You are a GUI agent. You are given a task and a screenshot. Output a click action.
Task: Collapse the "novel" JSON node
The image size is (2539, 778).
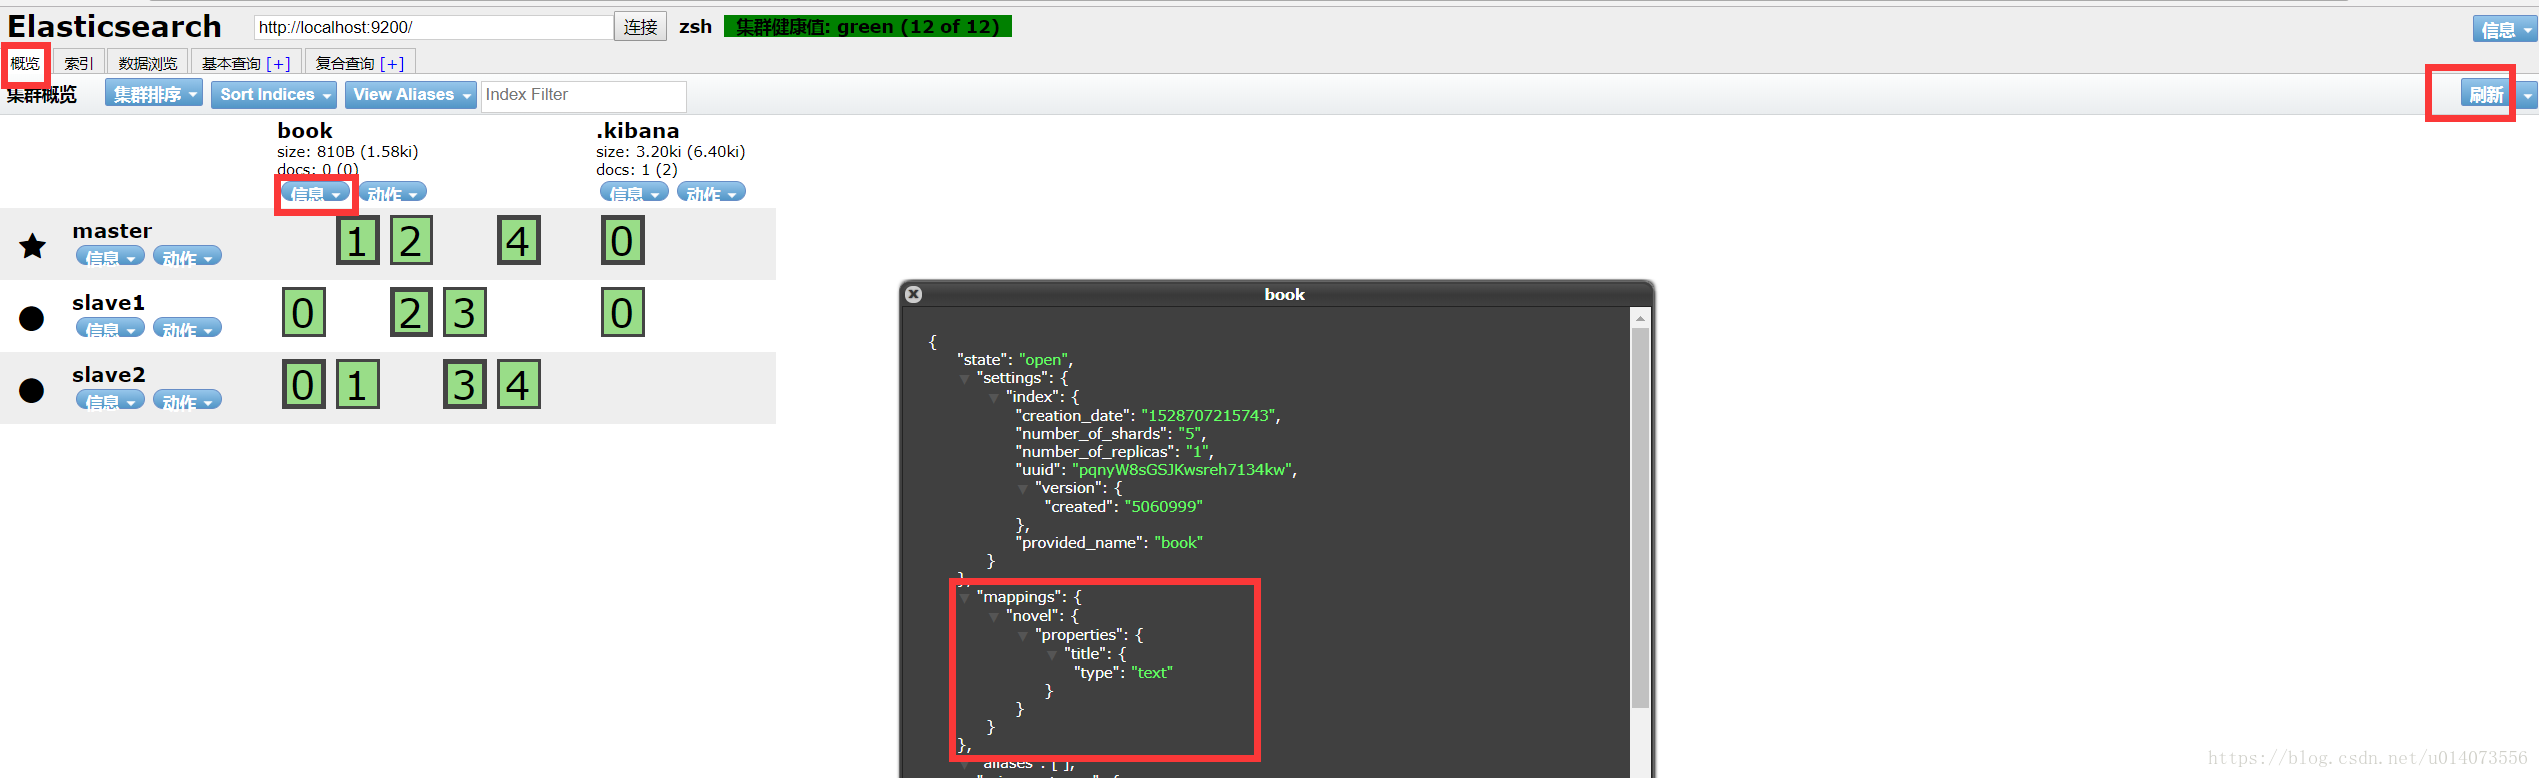[x=994, y=617]
